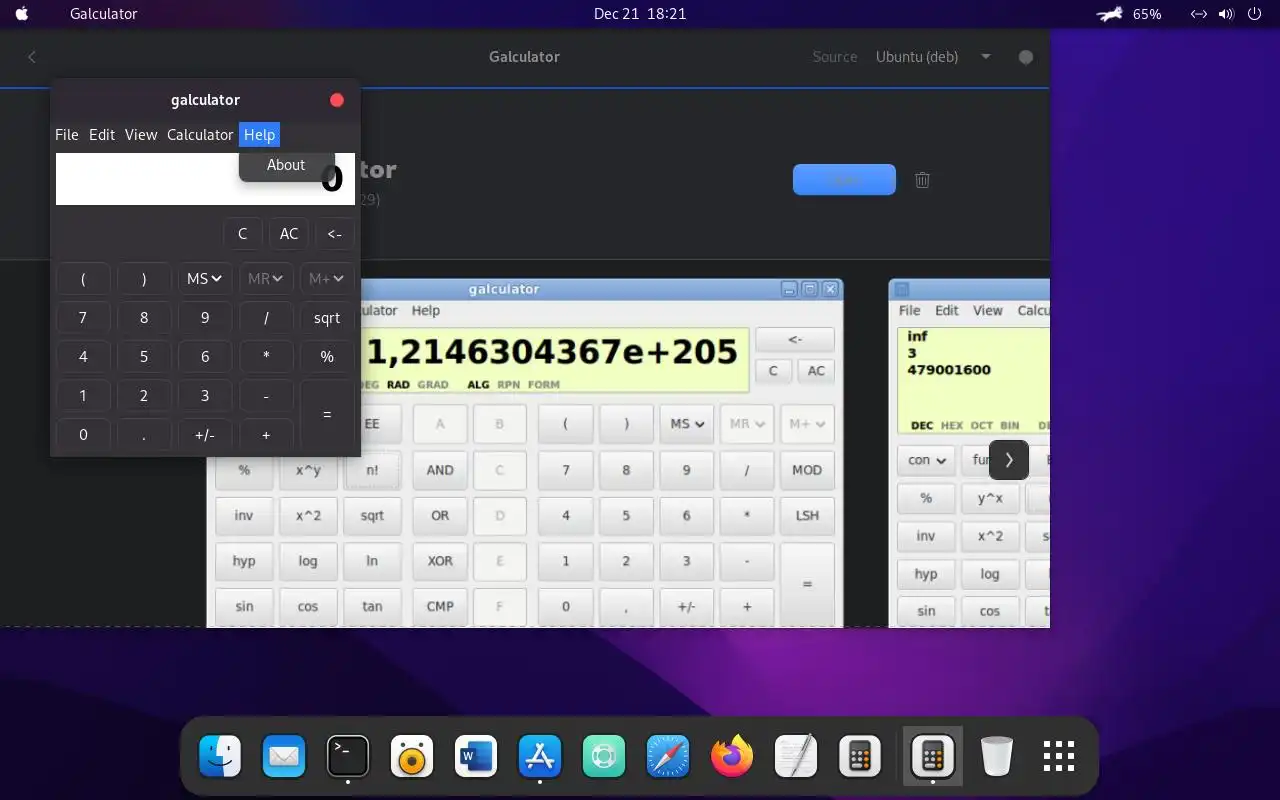Open the View menu in galculator
Screen dimensions: 1280x800
141,135
